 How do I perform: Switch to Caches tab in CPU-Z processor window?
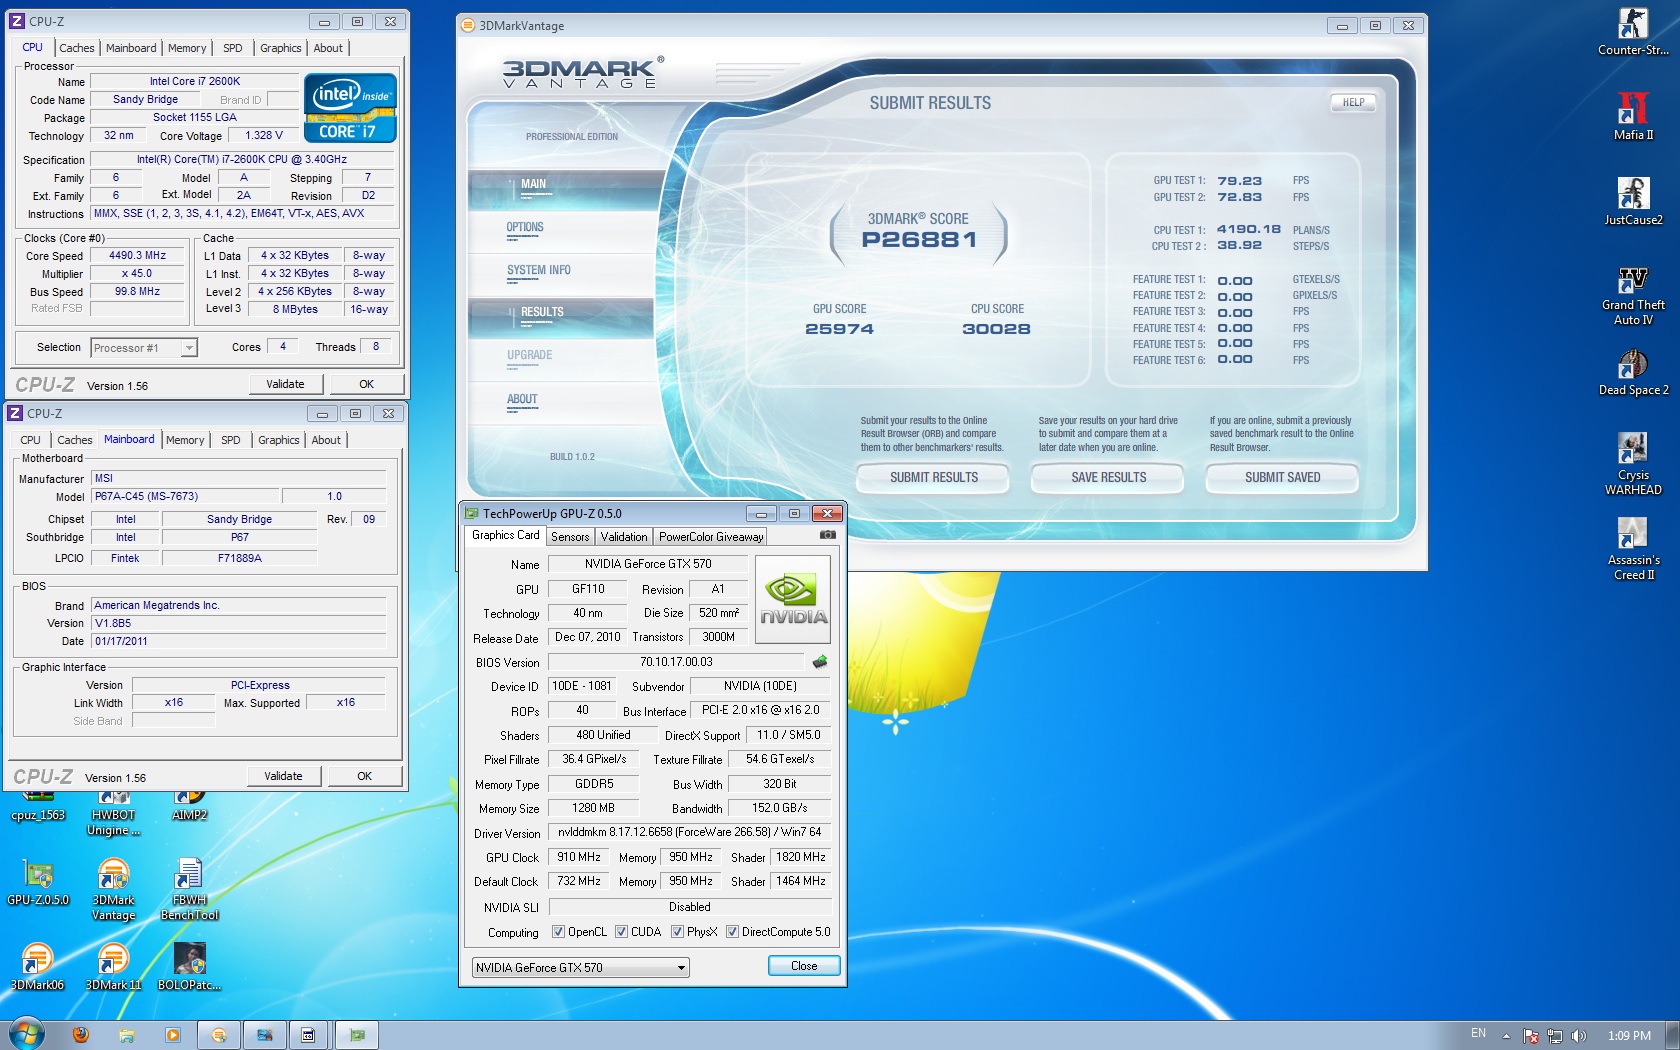point(76,48)
